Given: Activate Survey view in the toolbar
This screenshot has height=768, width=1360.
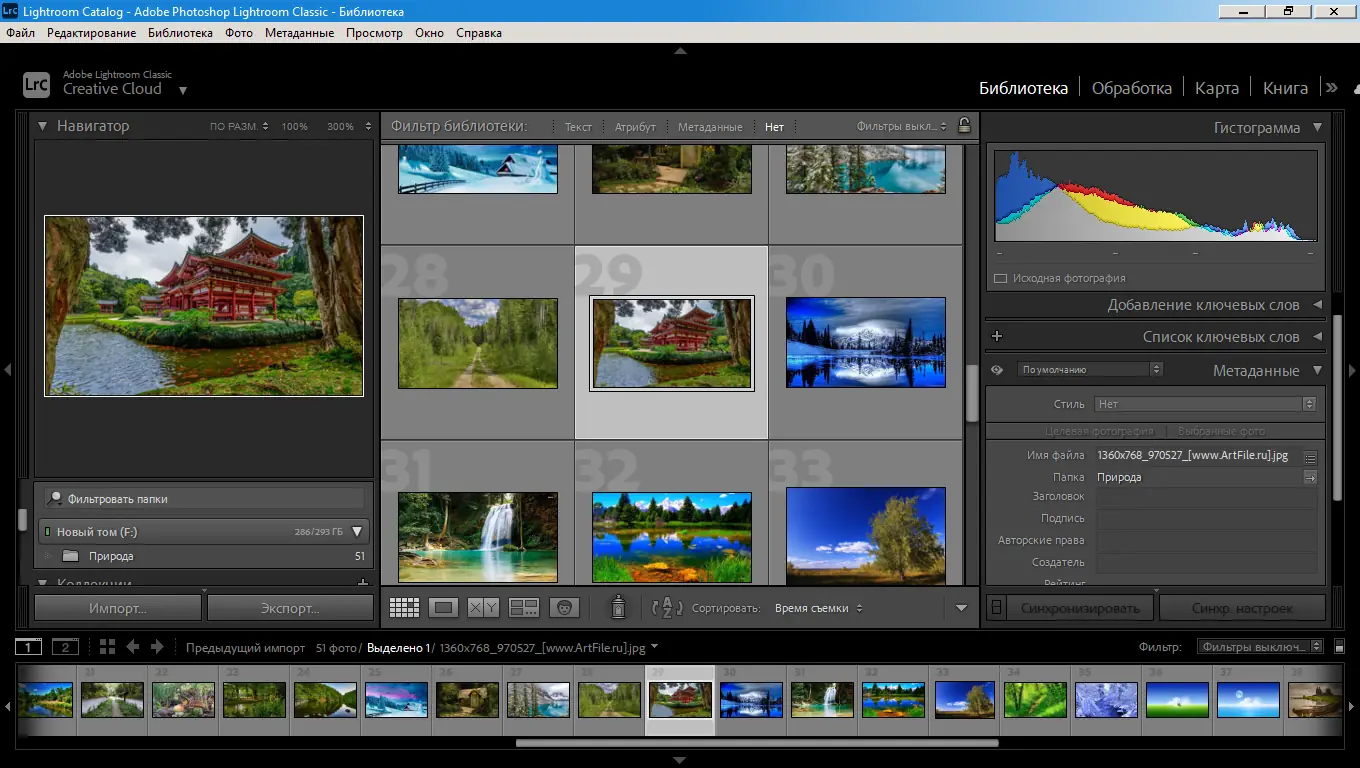Looking at the screenshot, I should pyautogui.click(x=524, y=607).
